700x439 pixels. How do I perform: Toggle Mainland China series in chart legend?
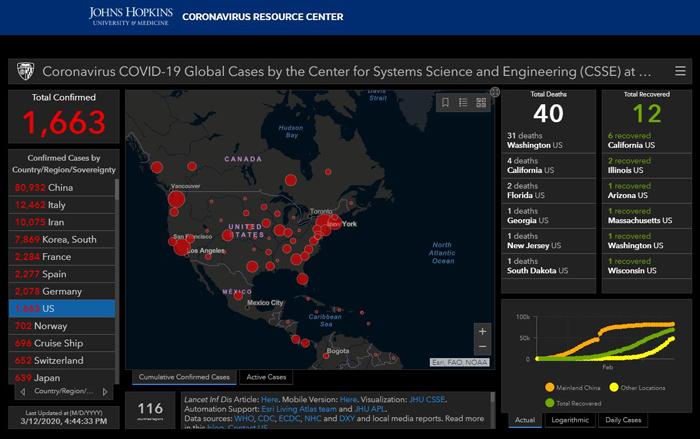[574, 387]
